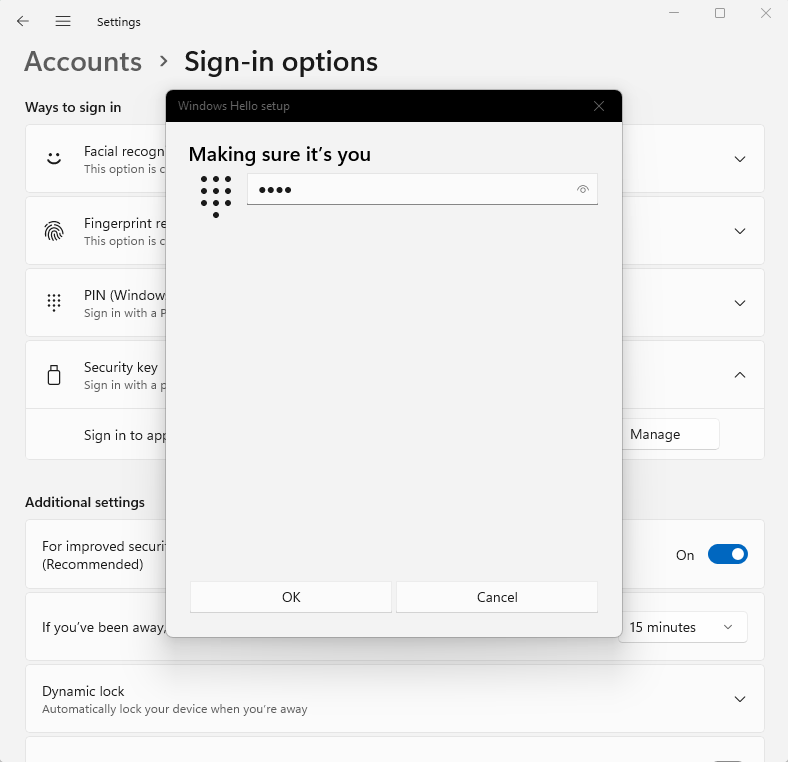Screen dimensions: 788x762
Task: Confirm PIN with OK button
Action: [290, 597]
